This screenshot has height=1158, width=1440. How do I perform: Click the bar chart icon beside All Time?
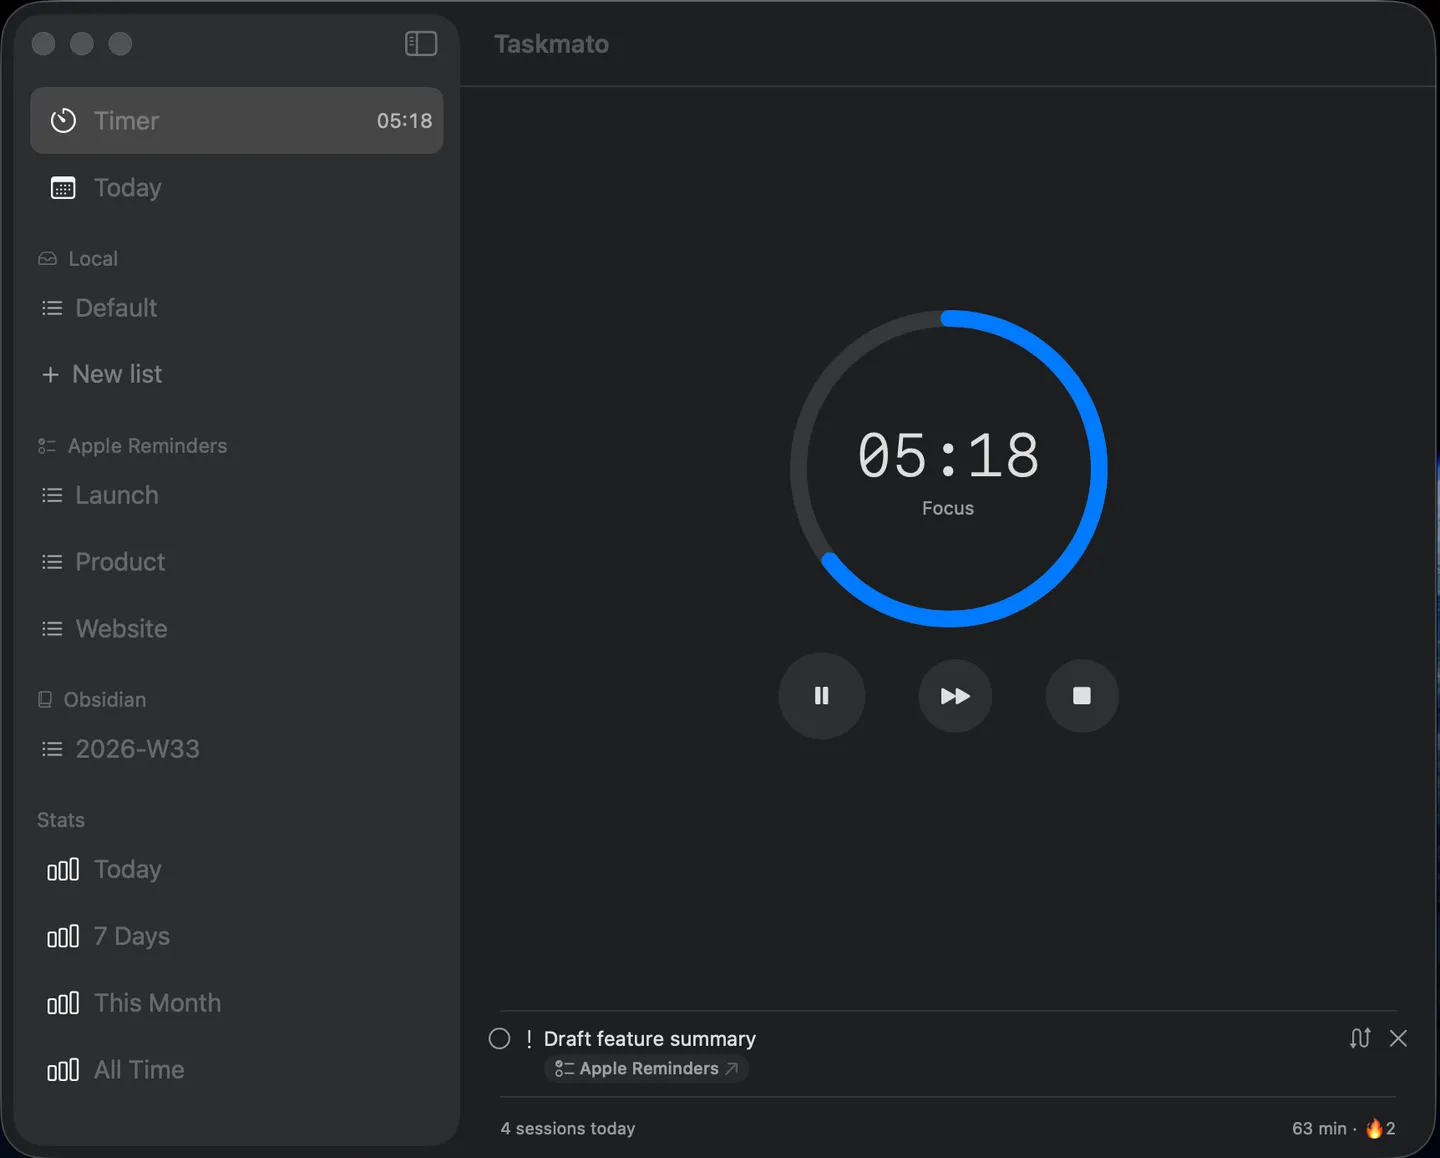pos(63,1071)
